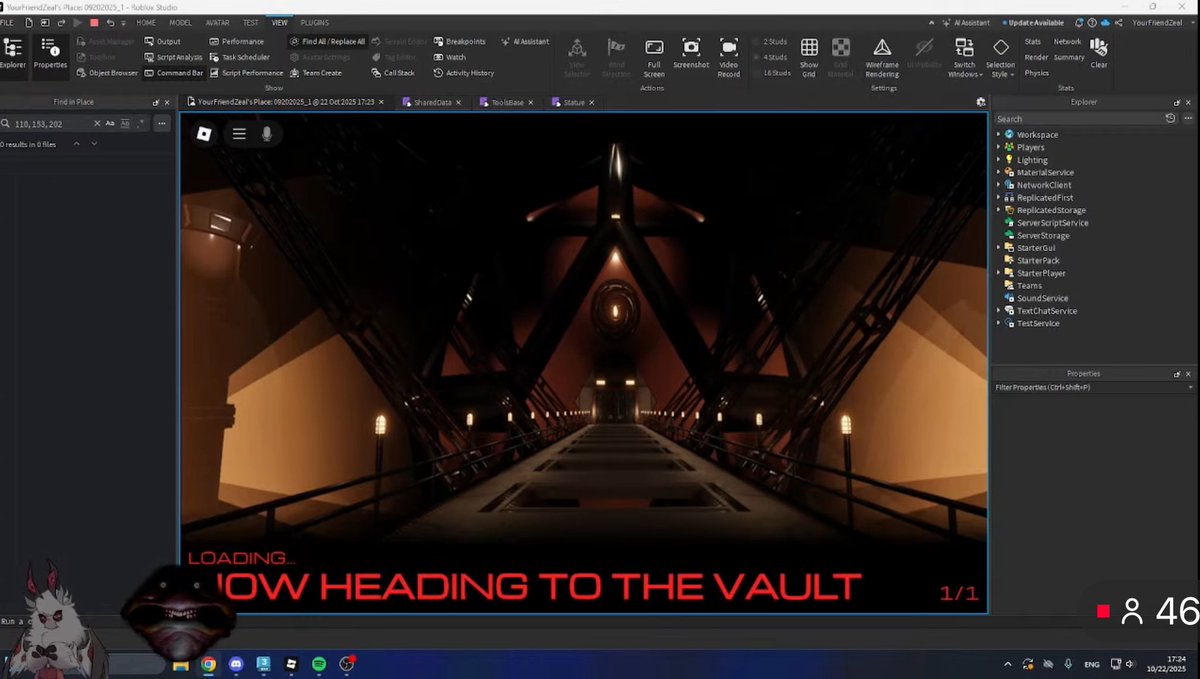This screenshot has width=1200, height=679.
Task: Open the Explorer panel from the ribbon
Action: click(x=13, y=54)
